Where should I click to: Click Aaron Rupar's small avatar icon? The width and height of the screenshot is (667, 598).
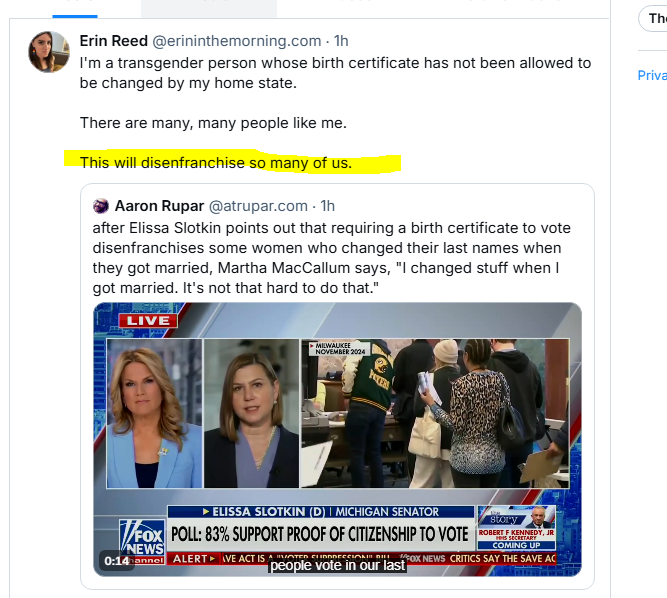coord(101,206)
